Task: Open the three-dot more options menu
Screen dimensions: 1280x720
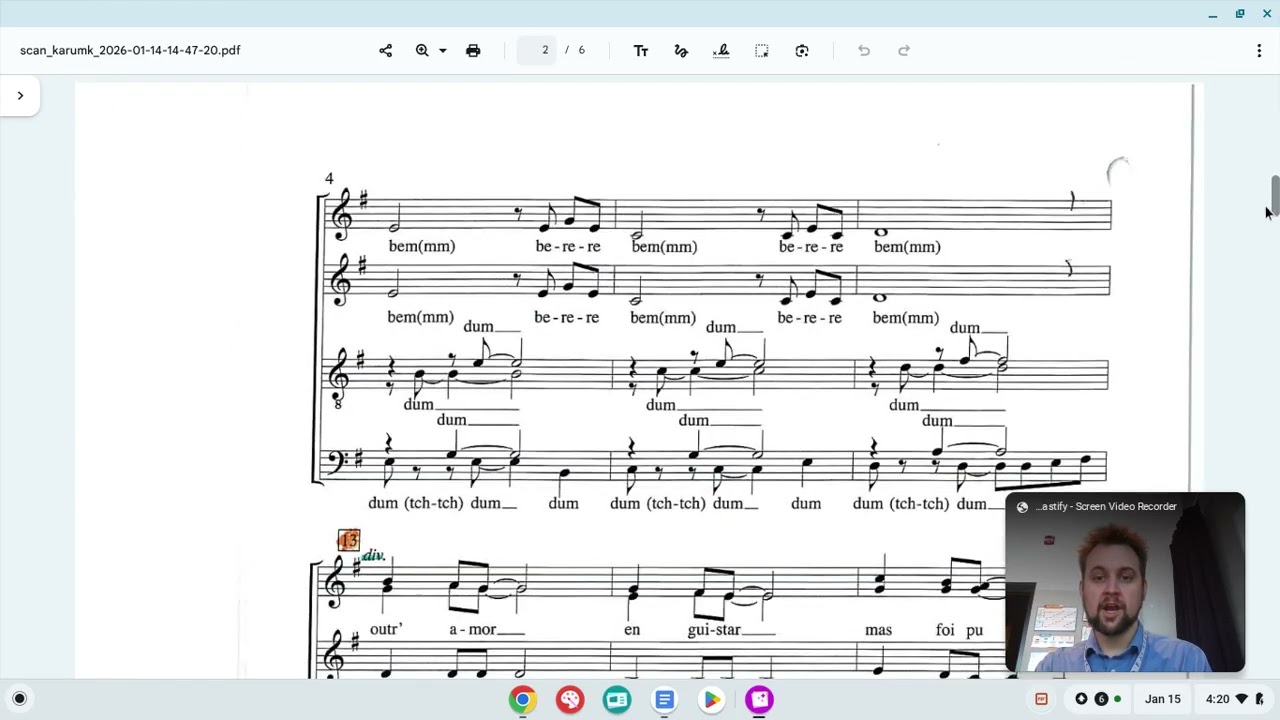Action: point(1259,50)
